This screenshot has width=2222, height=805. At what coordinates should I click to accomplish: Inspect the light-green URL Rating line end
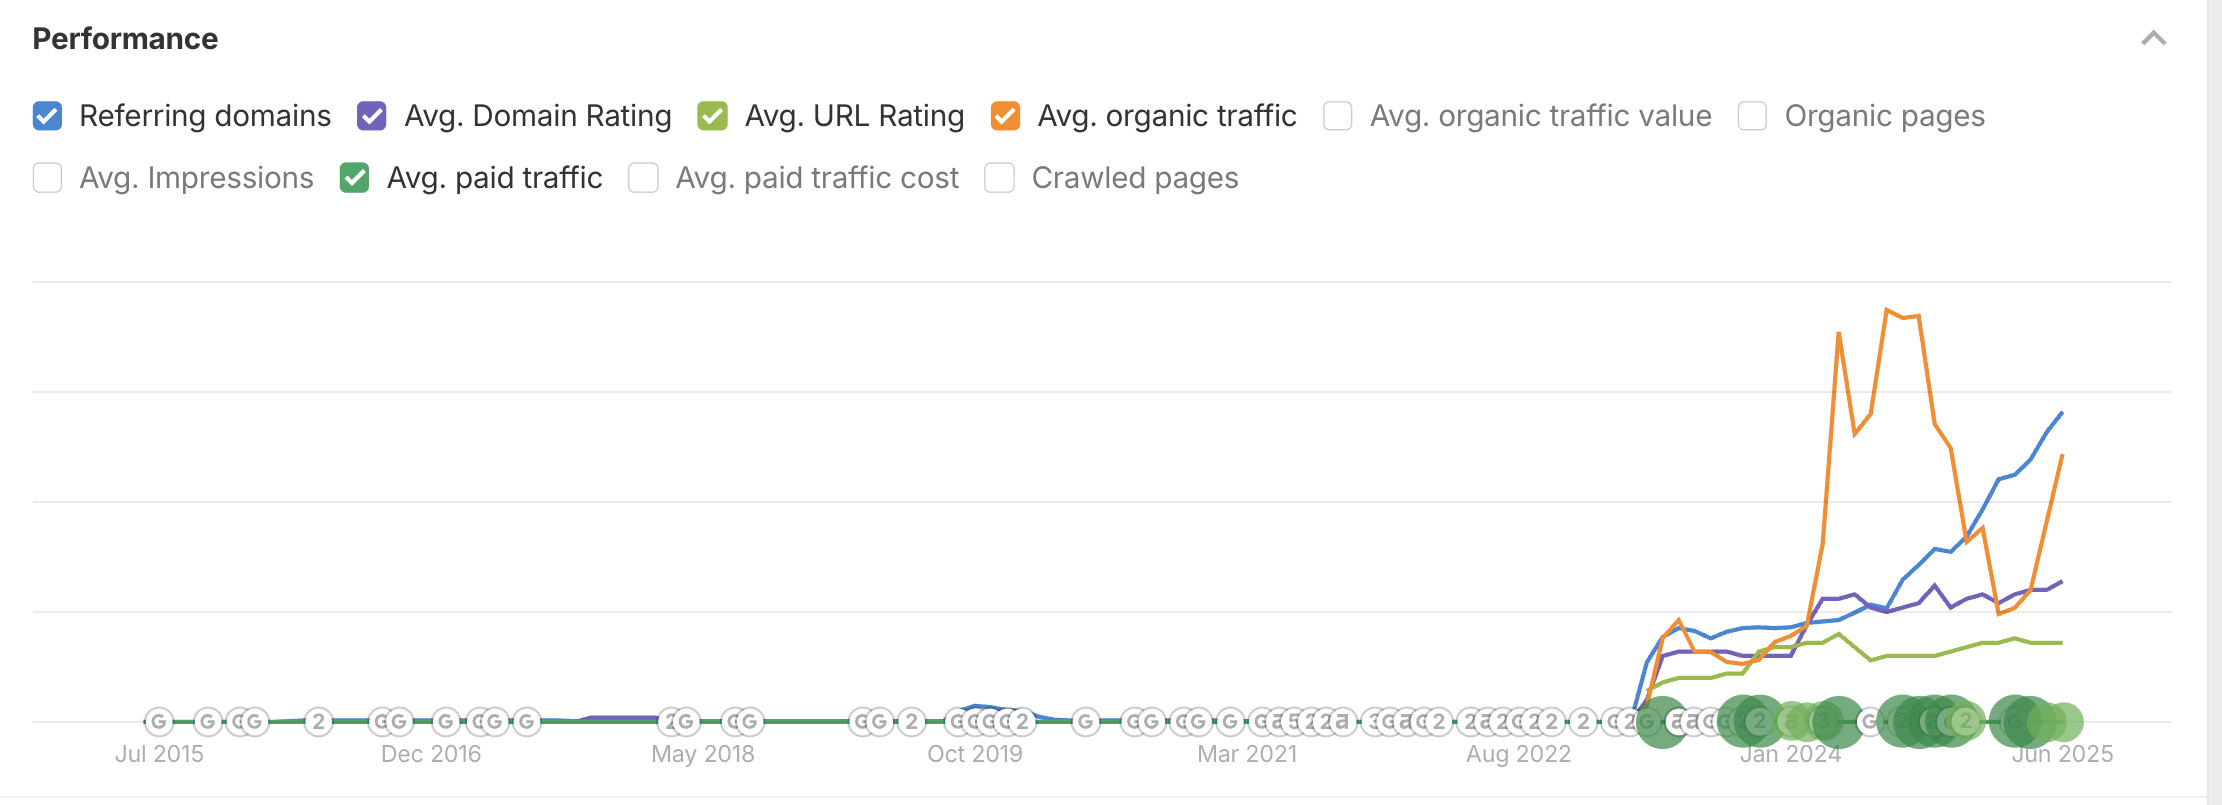pyautogui.click(x=2061, y=643)
